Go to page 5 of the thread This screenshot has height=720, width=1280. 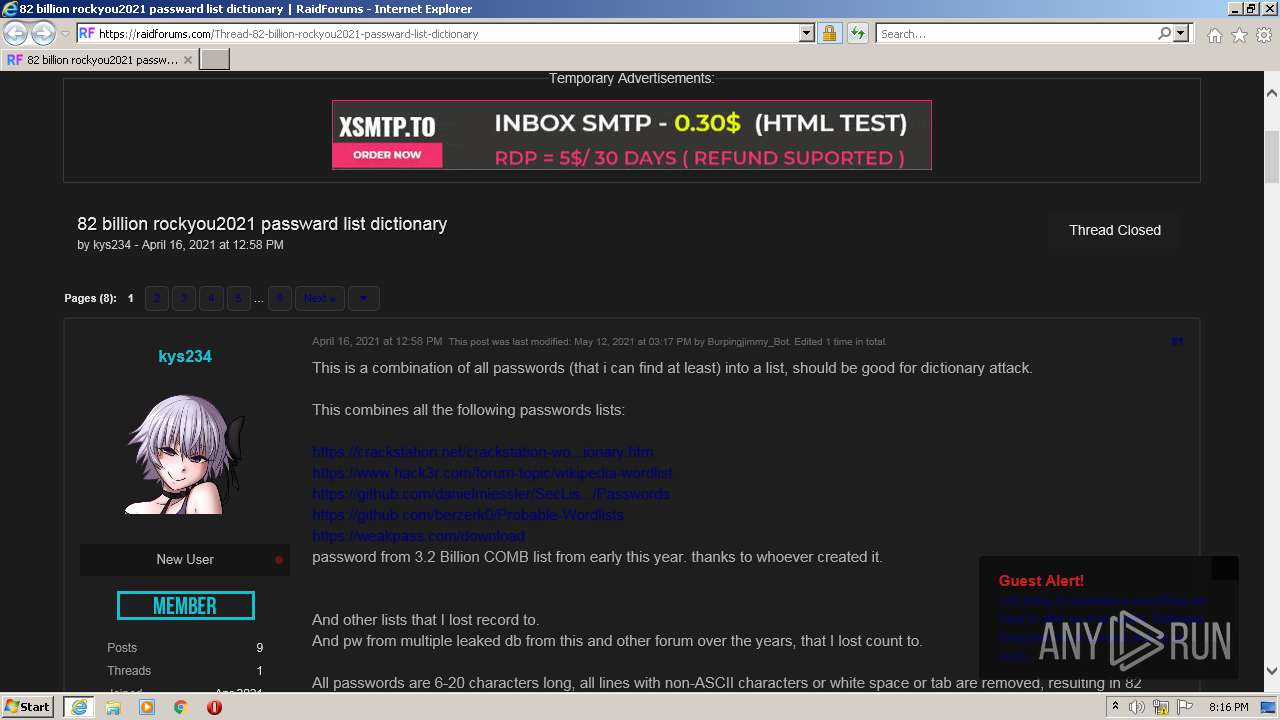(x=238, y=298)
